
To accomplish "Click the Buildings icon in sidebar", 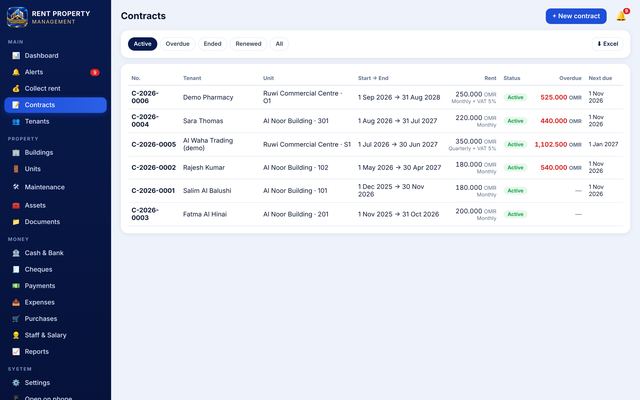I will click(x=16, y=152).
